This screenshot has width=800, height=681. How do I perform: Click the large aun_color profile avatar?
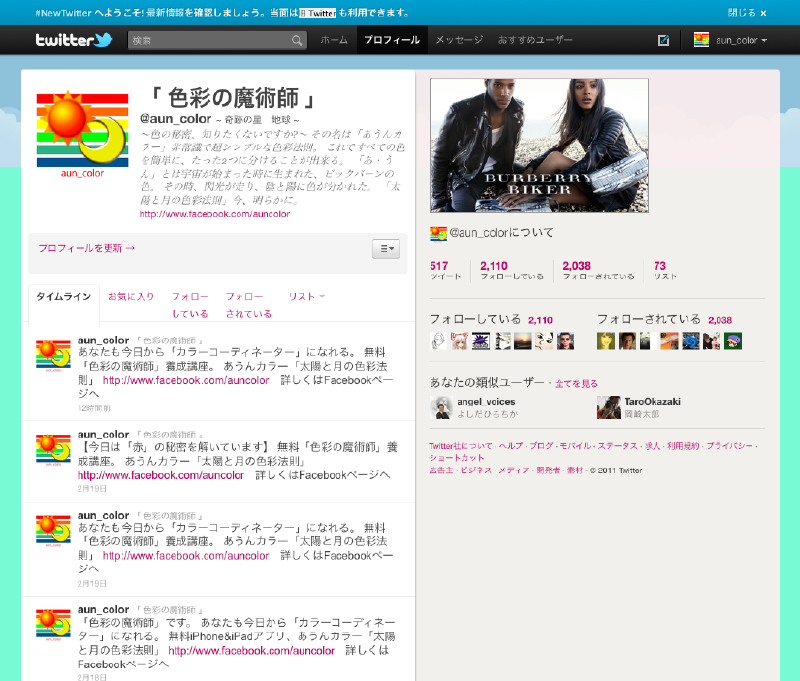[x=82, y=128]
